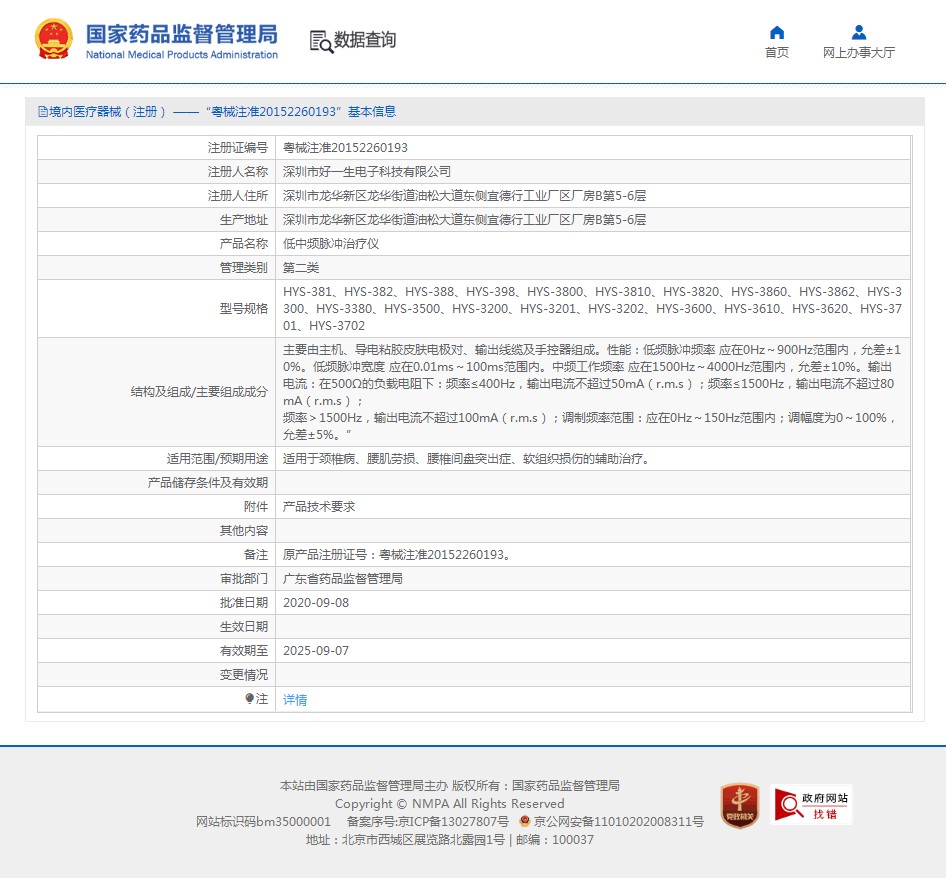Click the 适用范围 intended use text
The width and height of the screenshot is (946, 878).
pyautogui.click(x=468, y=459)
